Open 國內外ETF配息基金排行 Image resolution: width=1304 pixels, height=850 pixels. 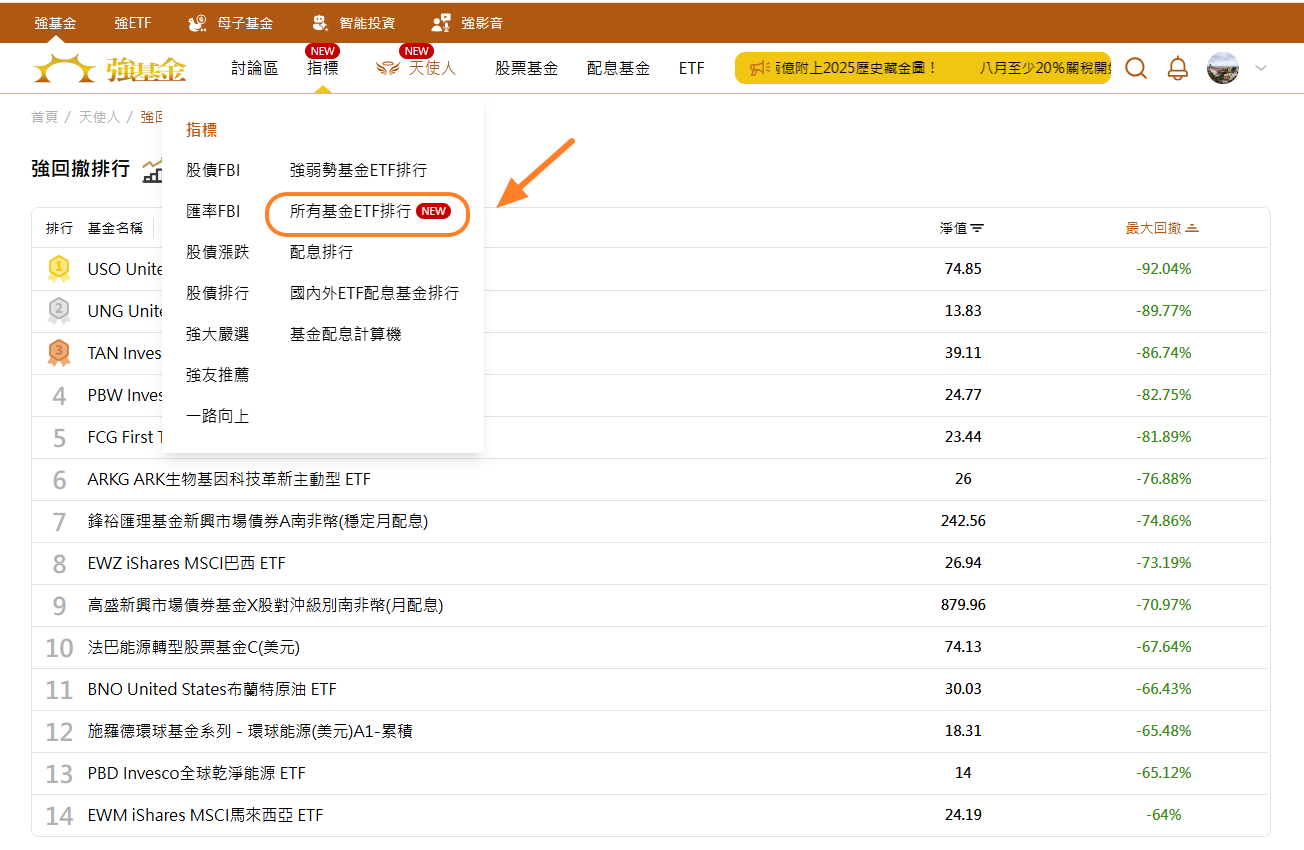click(x=374, y=293)
